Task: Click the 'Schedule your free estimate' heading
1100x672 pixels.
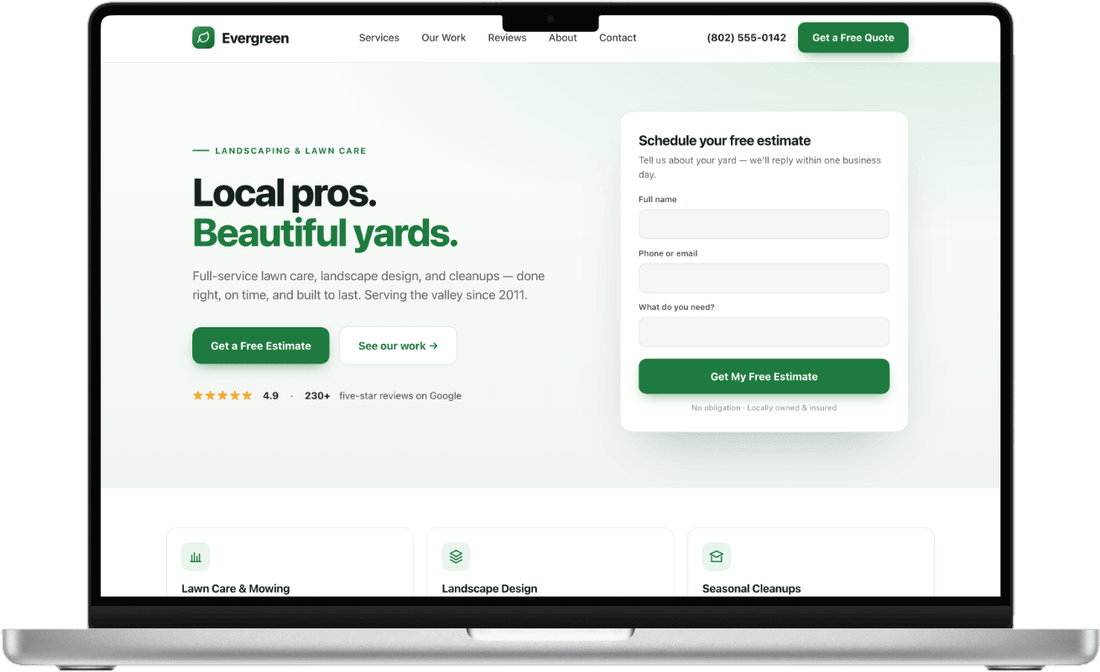Action: click(x=725, y=140)
